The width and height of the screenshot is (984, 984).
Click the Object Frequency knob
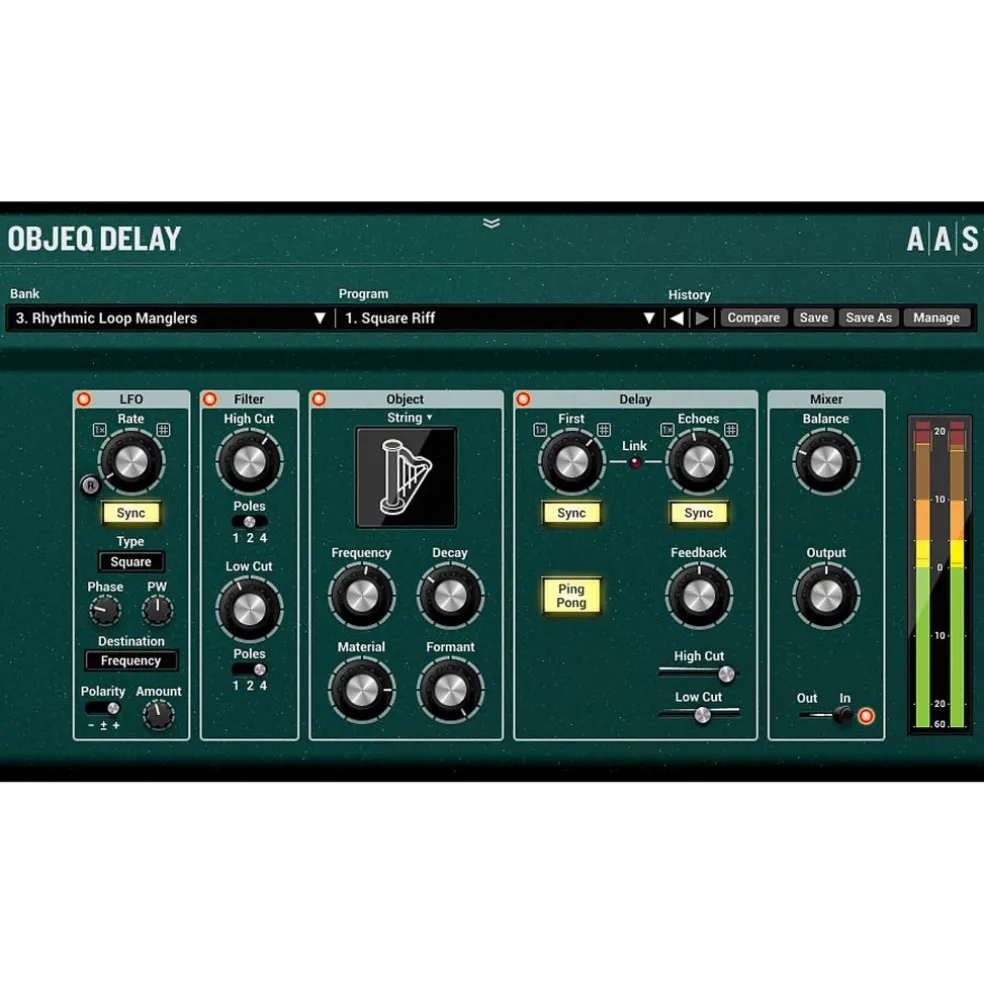[x=362, y=596]
